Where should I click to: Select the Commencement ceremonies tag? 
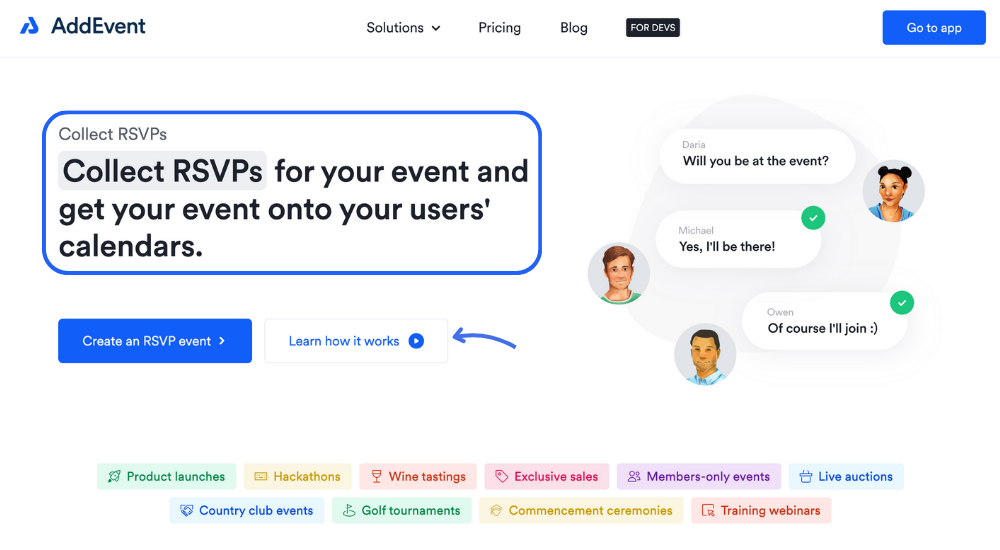coord(580,511)
